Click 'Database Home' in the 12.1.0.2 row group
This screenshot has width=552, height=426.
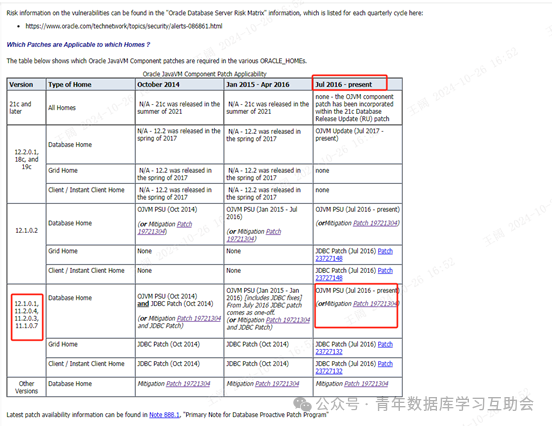point(70,223)
